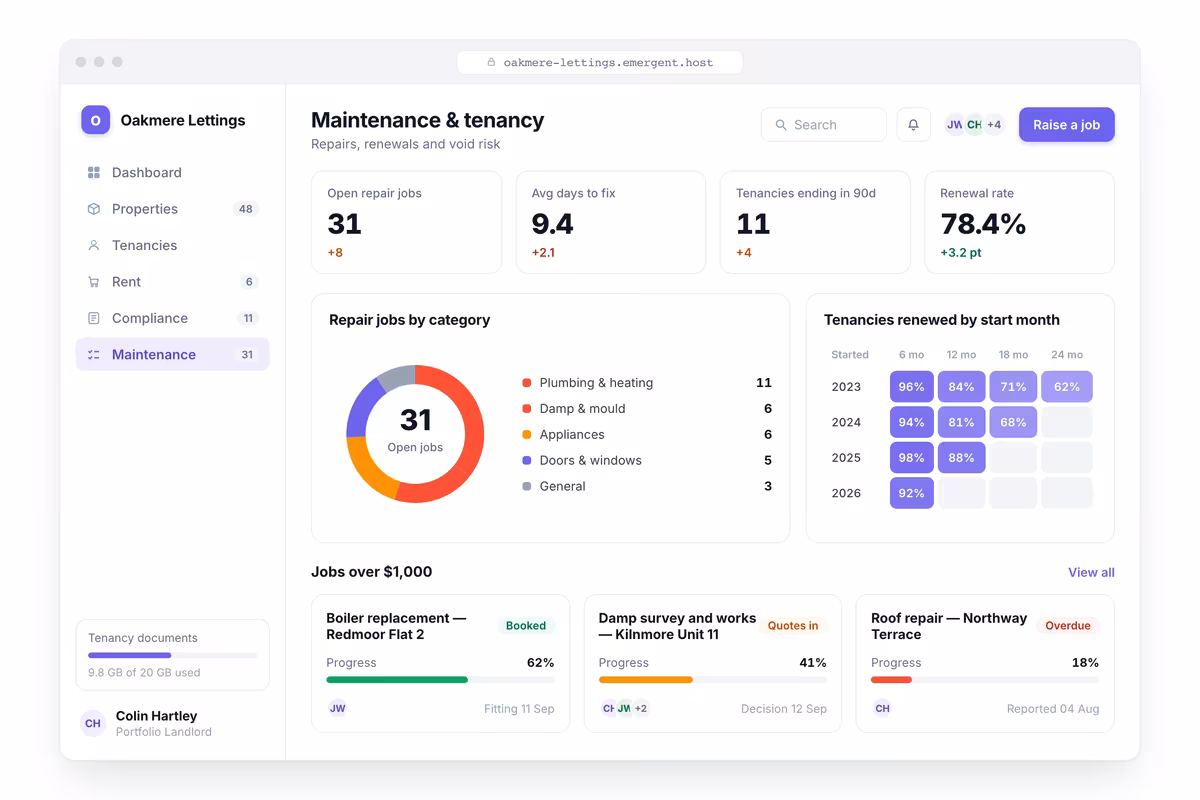The image size is (1200, 800).
Task: Open the Dashboard page
Action: (172, 173)
